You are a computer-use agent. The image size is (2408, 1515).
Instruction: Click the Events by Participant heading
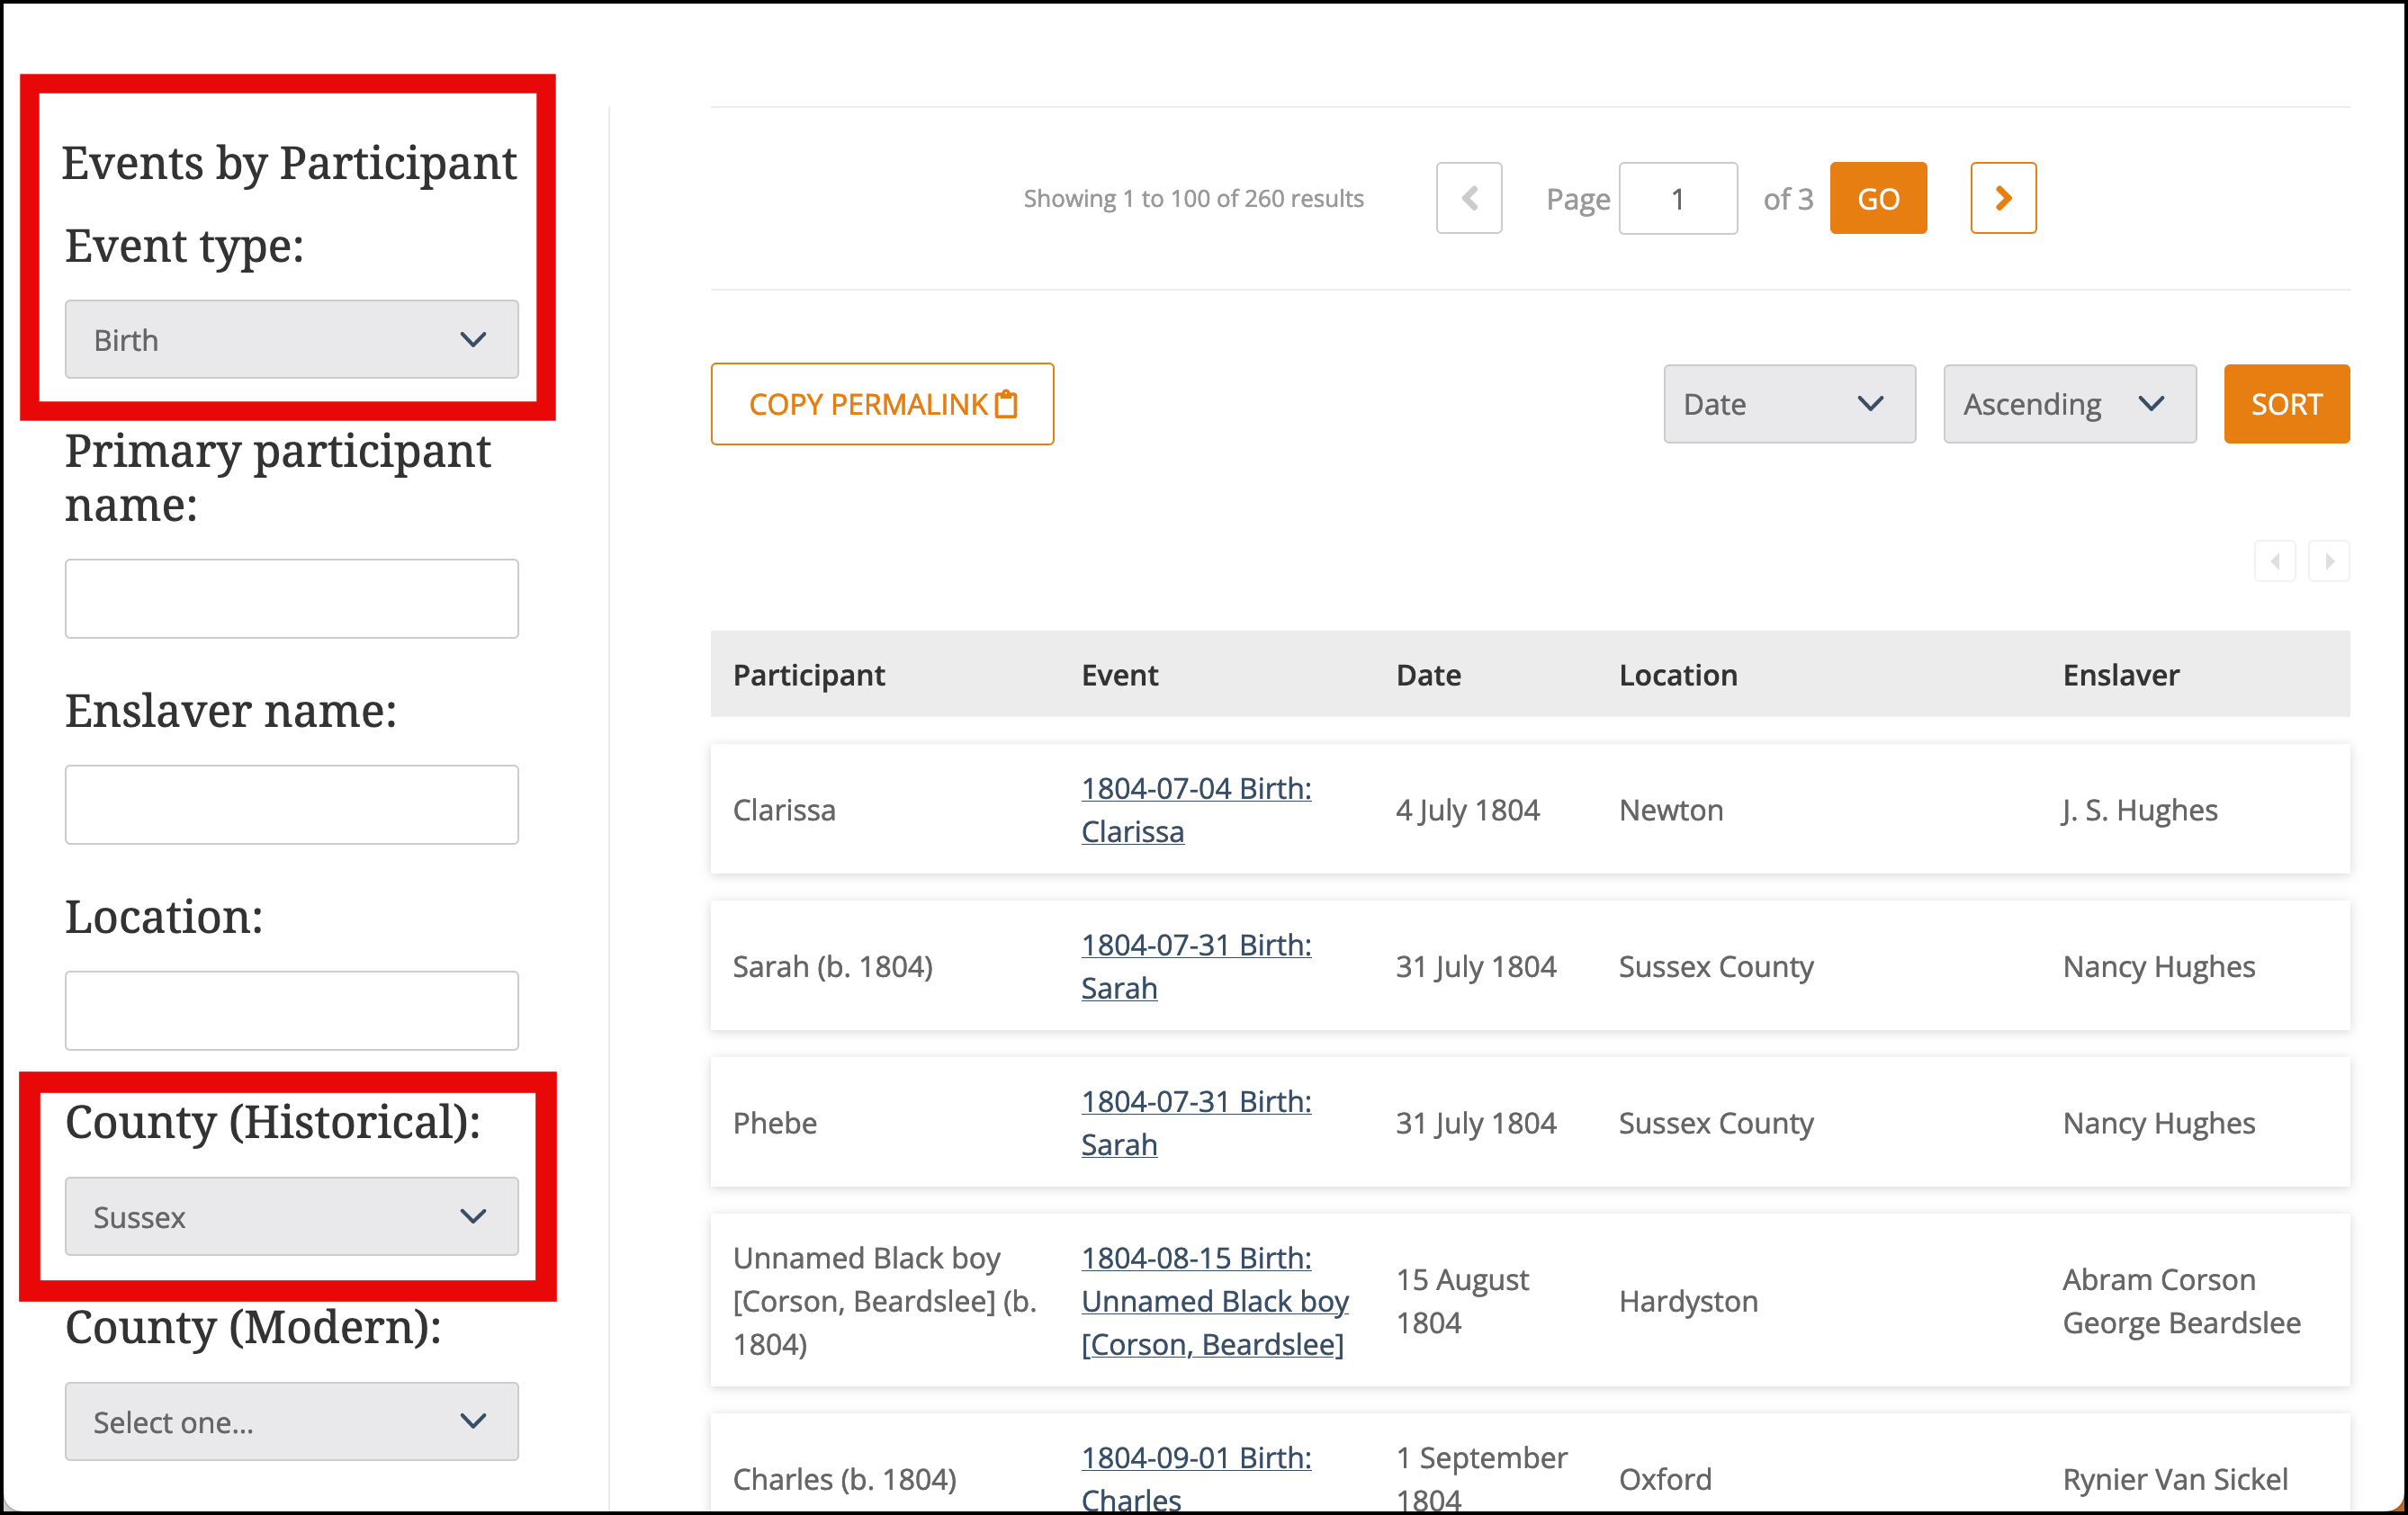[289, 163]
